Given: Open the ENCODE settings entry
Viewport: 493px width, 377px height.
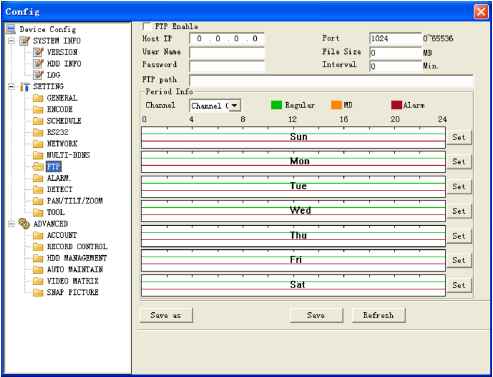Looking at the screenshot, I should pyautogui.click(x=60, y=109).
